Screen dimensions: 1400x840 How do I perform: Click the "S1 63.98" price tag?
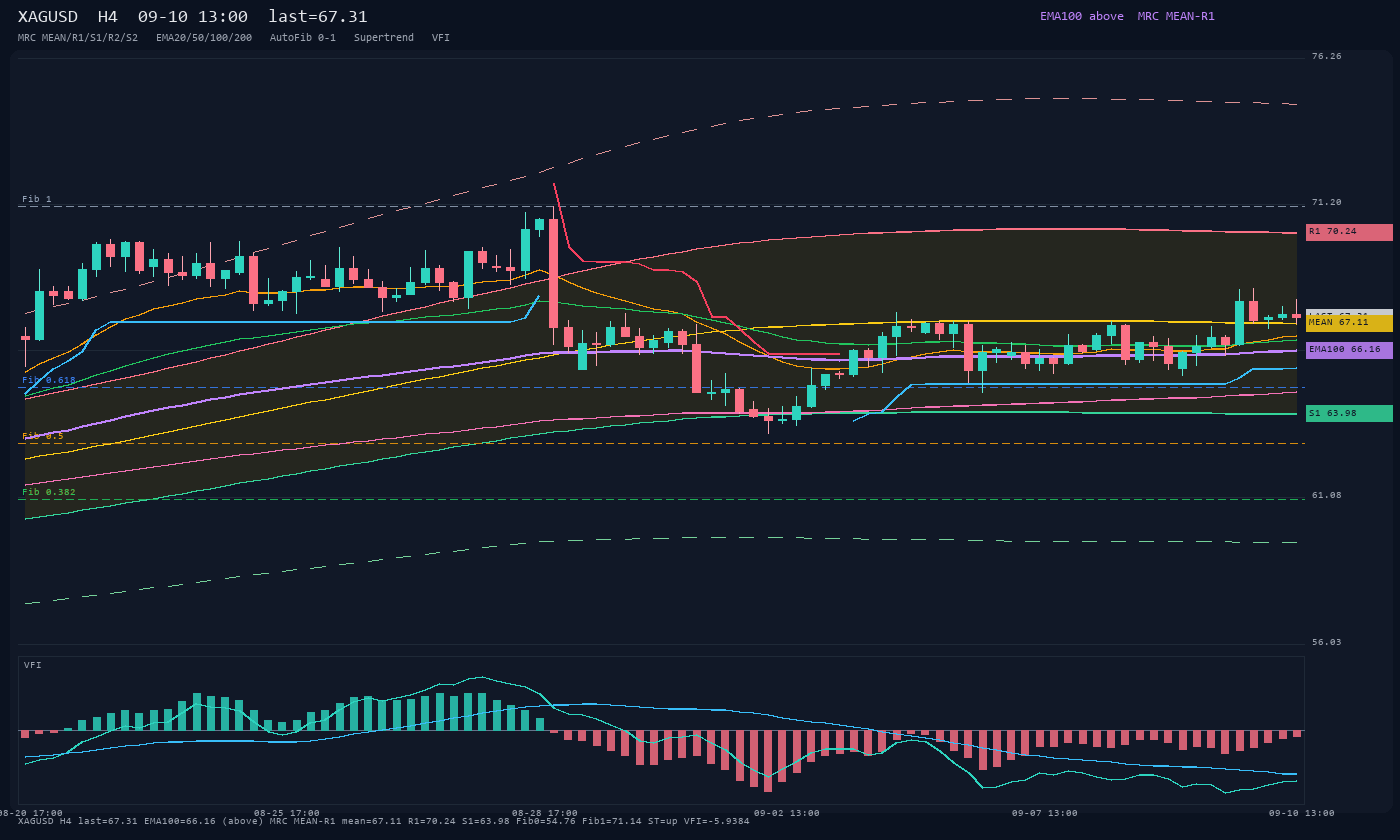tap(1349, 413)
